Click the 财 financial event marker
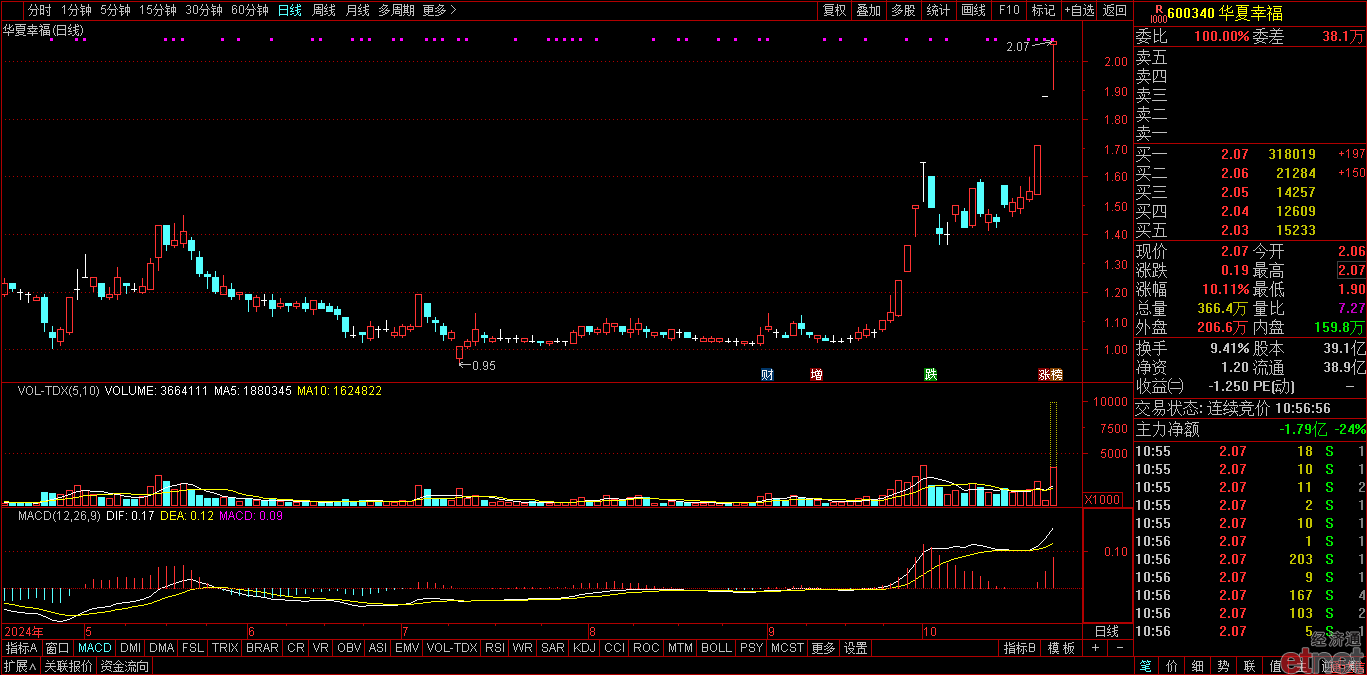Viewport: 1367px width, 675px height. coord(767,375)
